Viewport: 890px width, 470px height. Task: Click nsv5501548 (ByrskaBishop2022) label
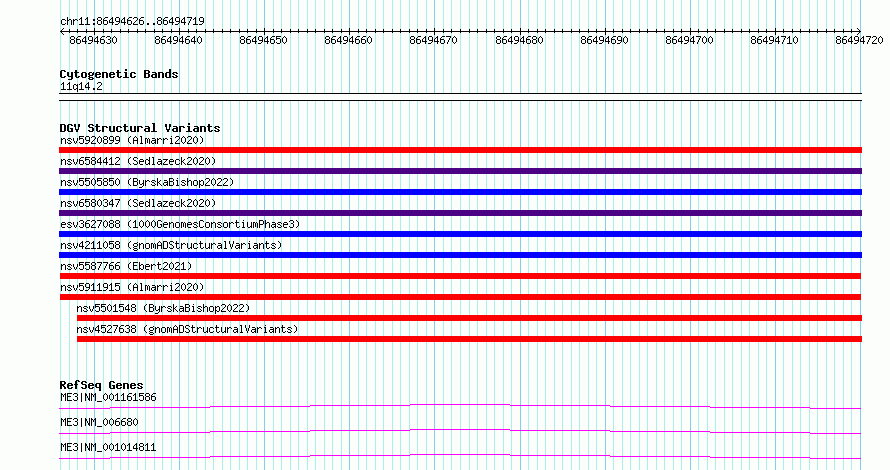coord(163,308)
